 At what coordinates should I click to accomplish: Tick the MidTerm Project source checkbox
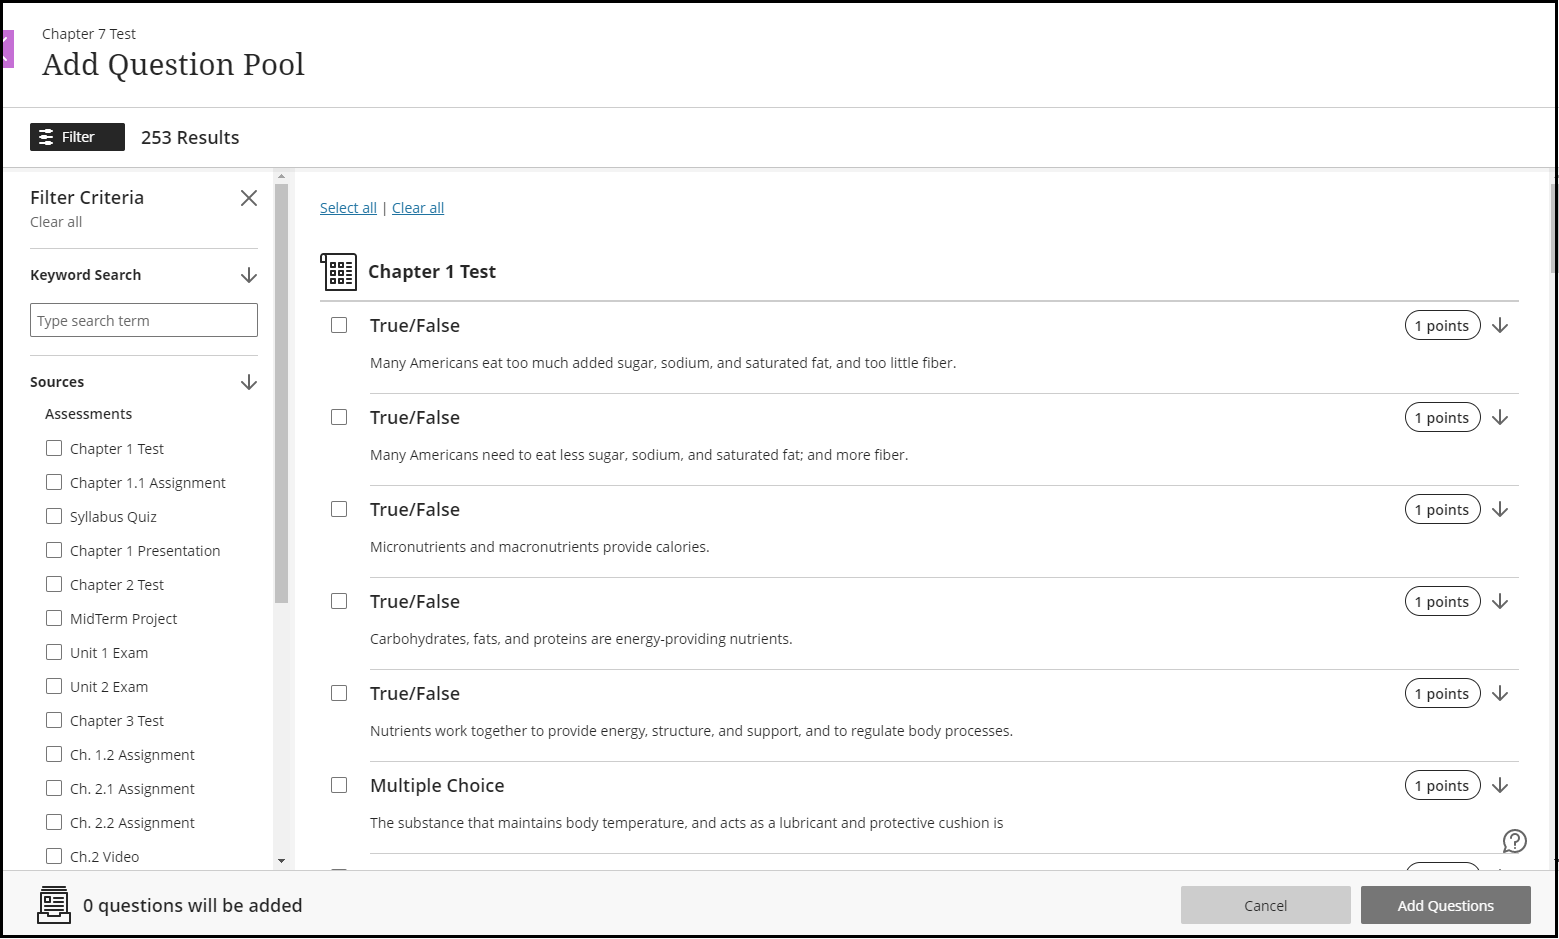(54, 619)
